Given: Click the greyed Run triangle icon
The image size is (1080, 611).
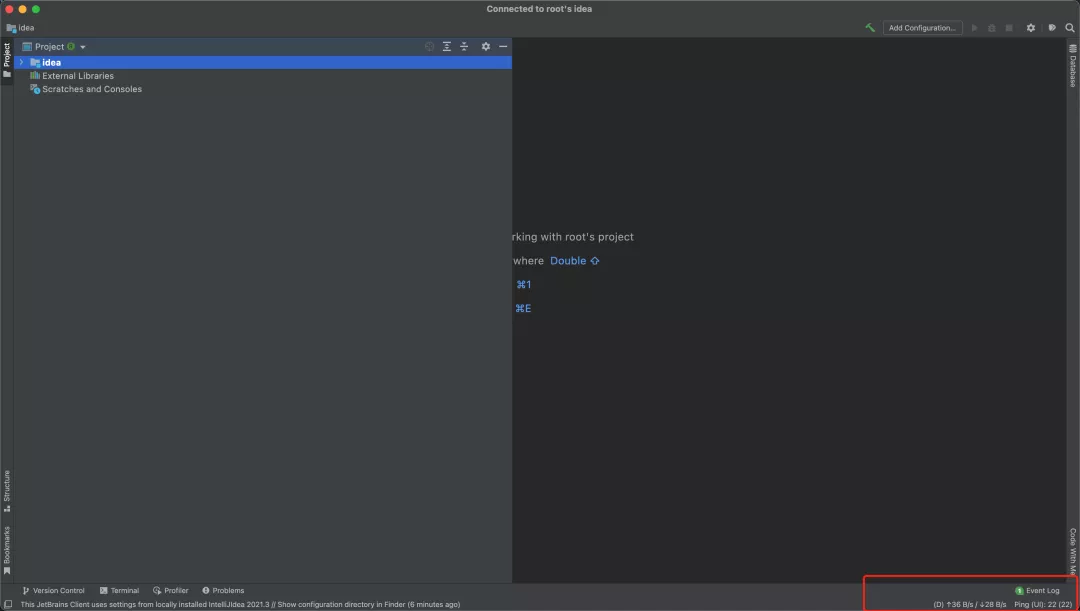Looking at the screenshot, I should pos(974,28).
